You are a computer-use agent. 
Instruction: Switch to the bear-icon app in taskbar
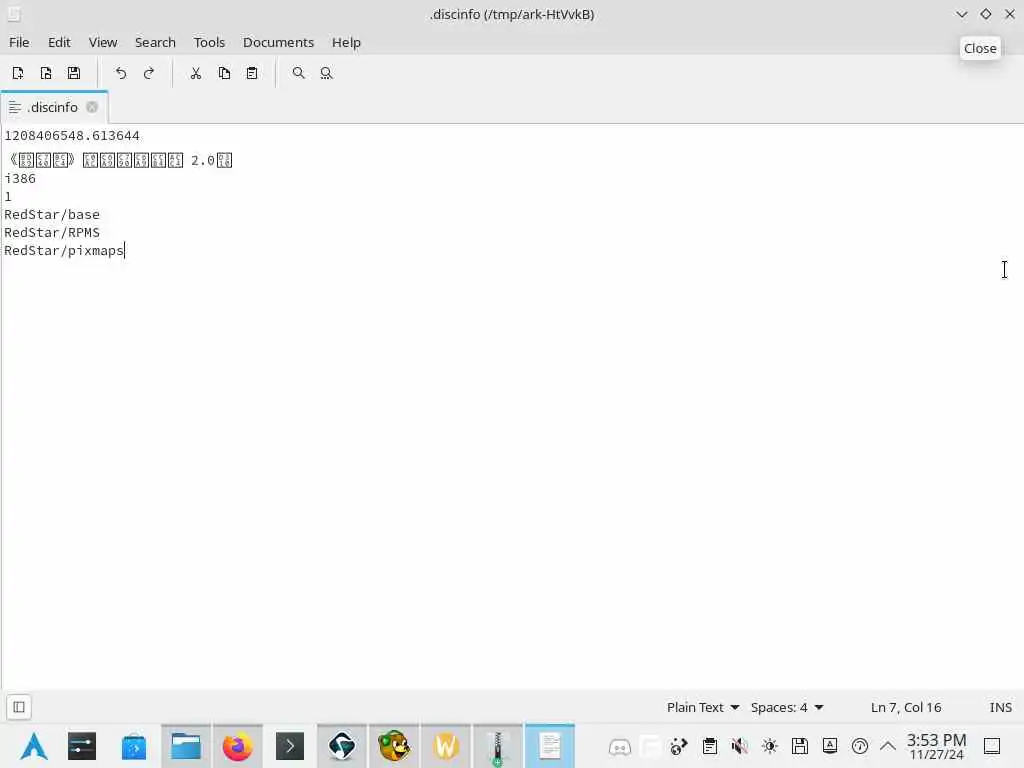394,746
